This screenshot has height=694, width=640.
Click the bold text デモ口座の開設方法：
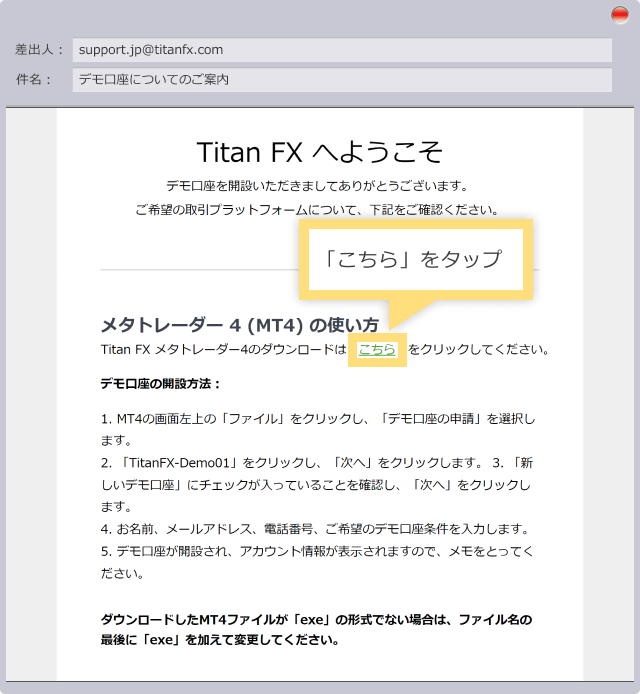point(161,384)
